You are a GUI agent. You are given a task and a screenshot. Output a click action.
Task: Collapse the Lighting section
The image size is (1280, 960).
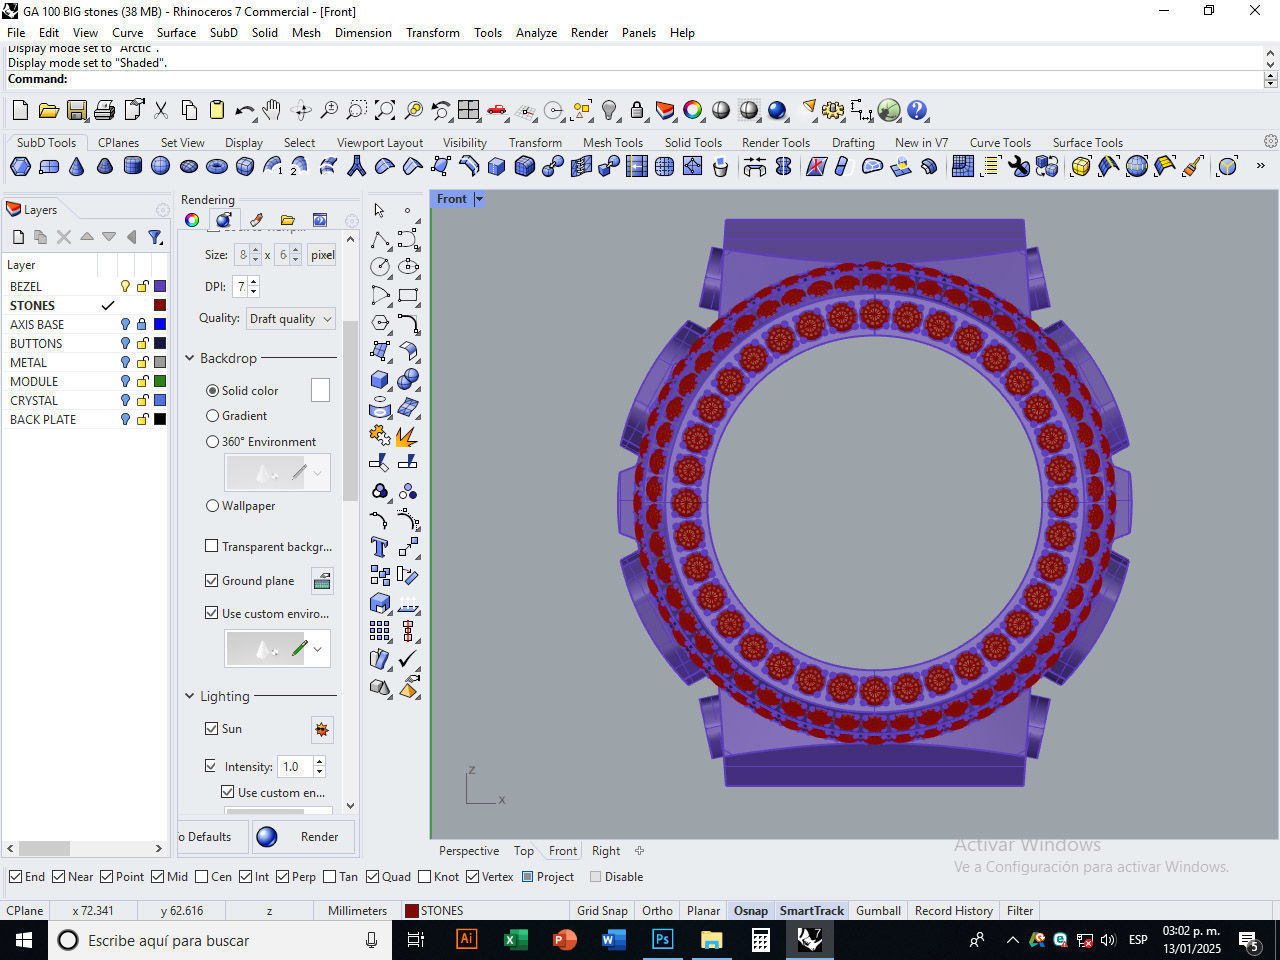tap(190, 696)
